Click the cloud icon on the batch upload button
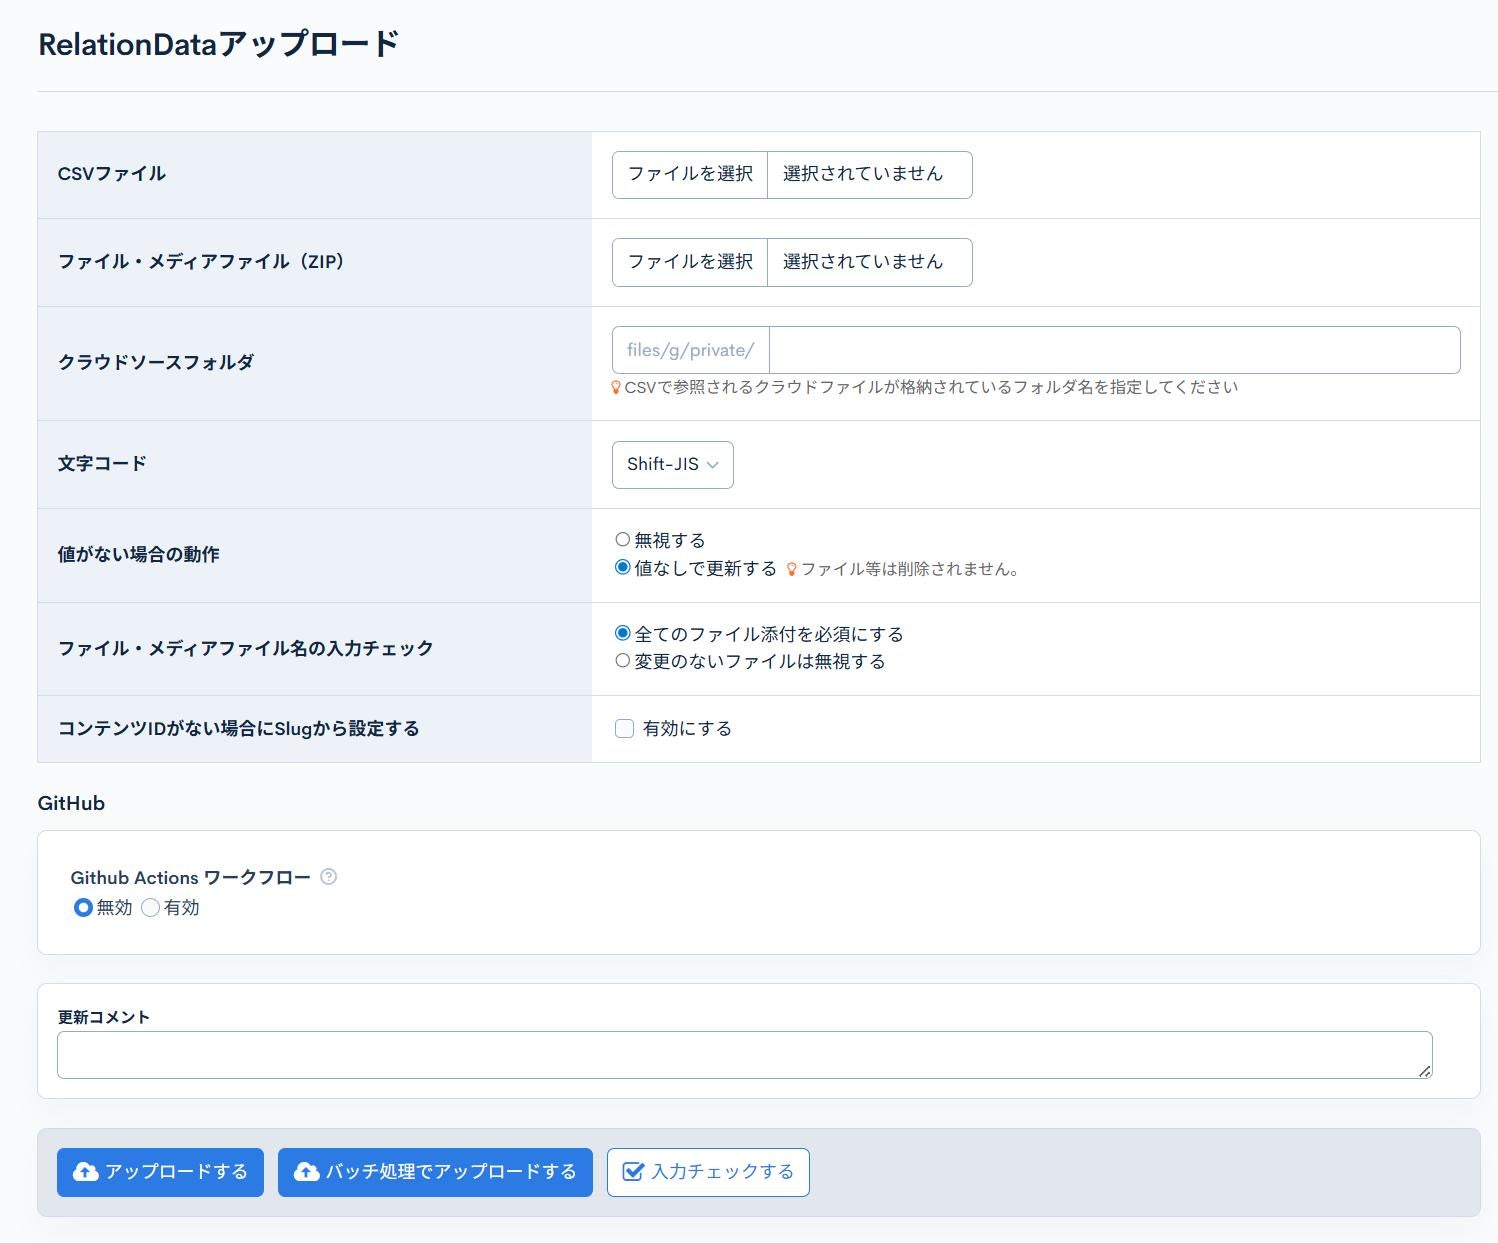The image size is (1498, 1243). point(304,1172)
